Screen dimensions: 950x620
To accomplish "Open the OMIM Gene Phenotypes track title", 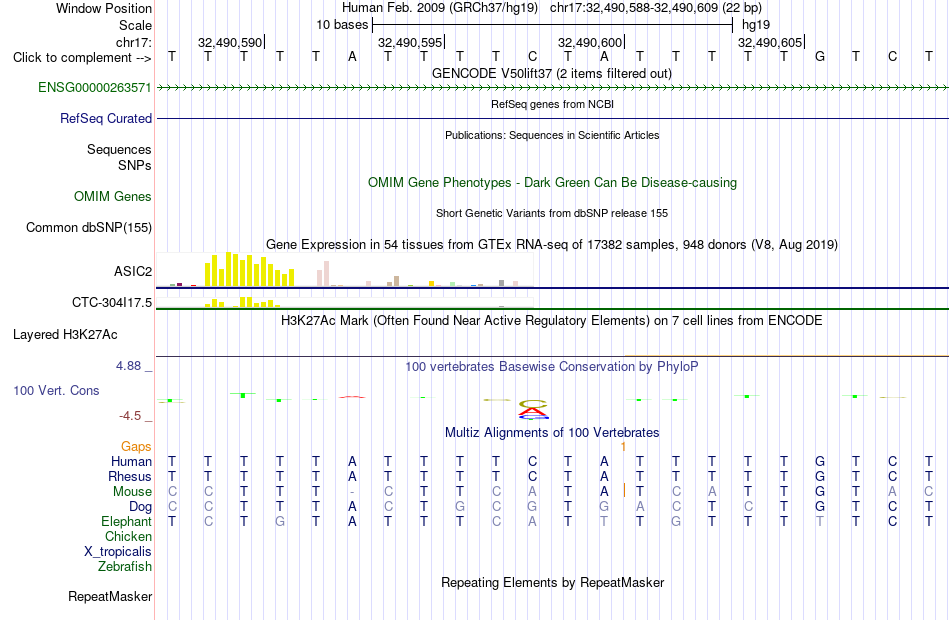I will [552, 182].
